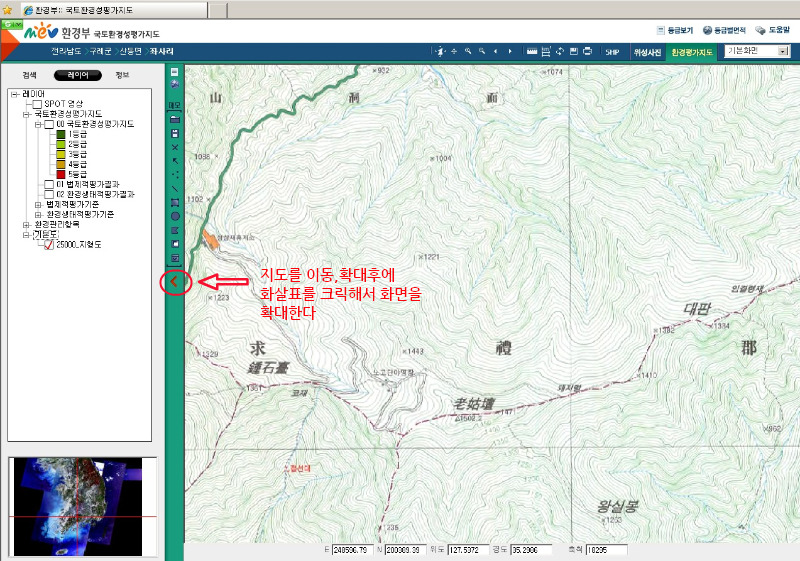This screenshot has height=561, width=800.
Task: Switch to the 검색 tab
Action: (x=30, y=75)
